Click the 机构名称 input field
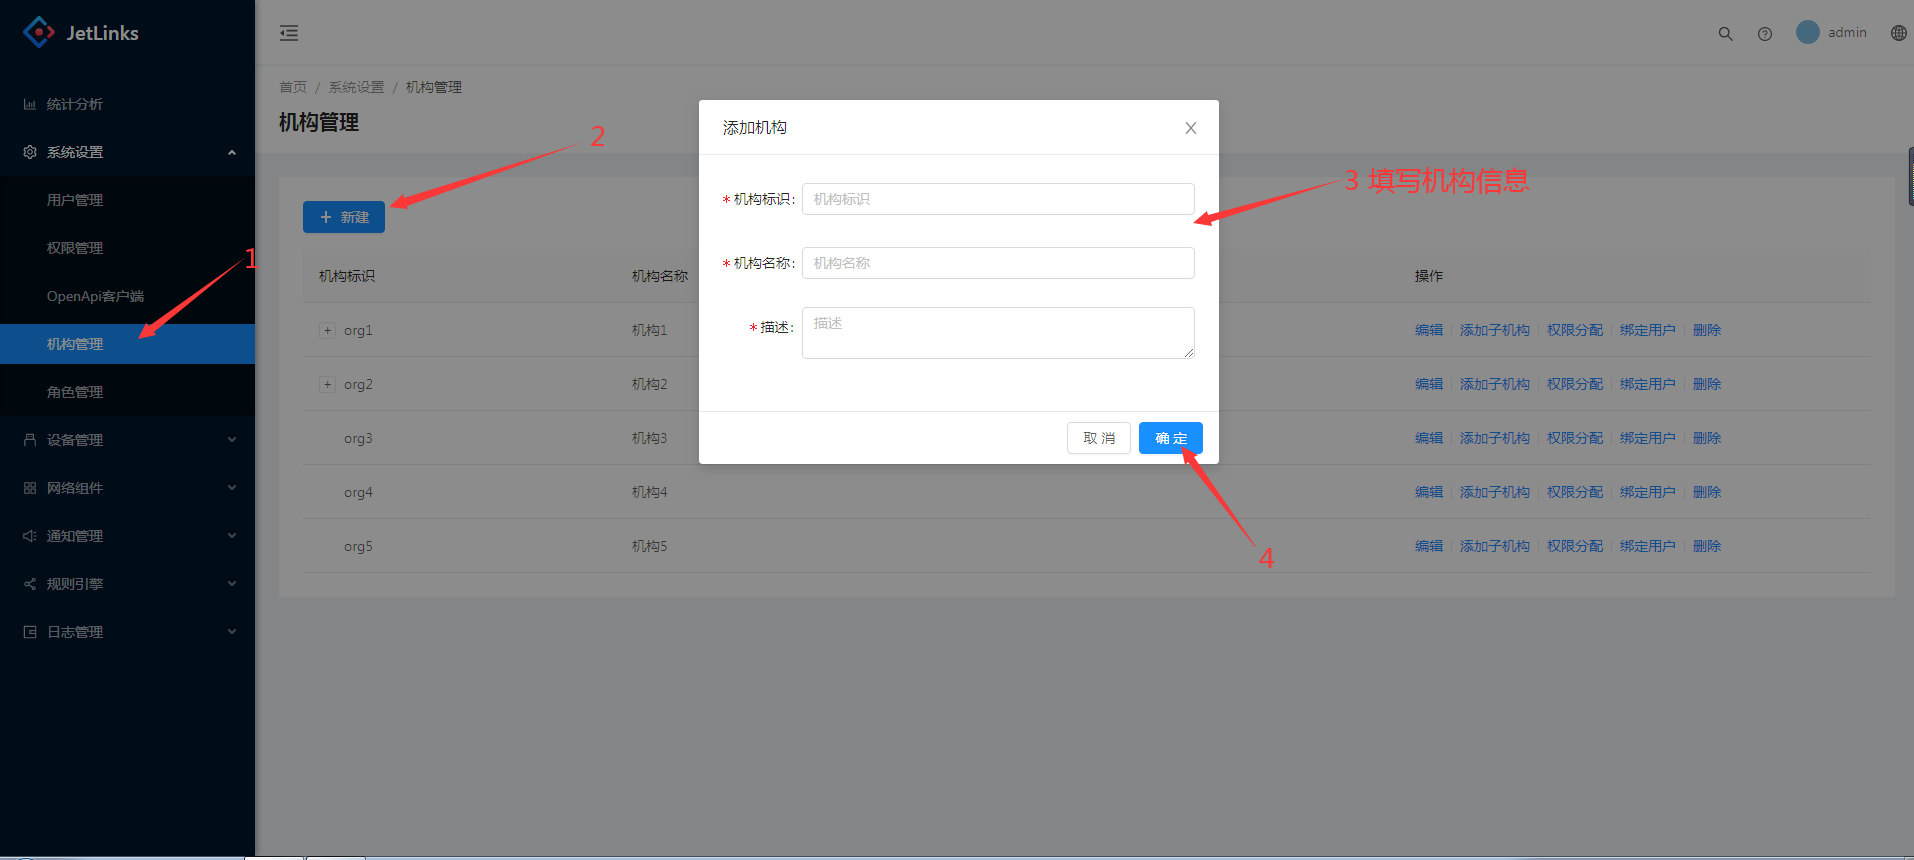The height and width of the screenshot is (860, 1914). pyautogui.click(x=997, y=263)
